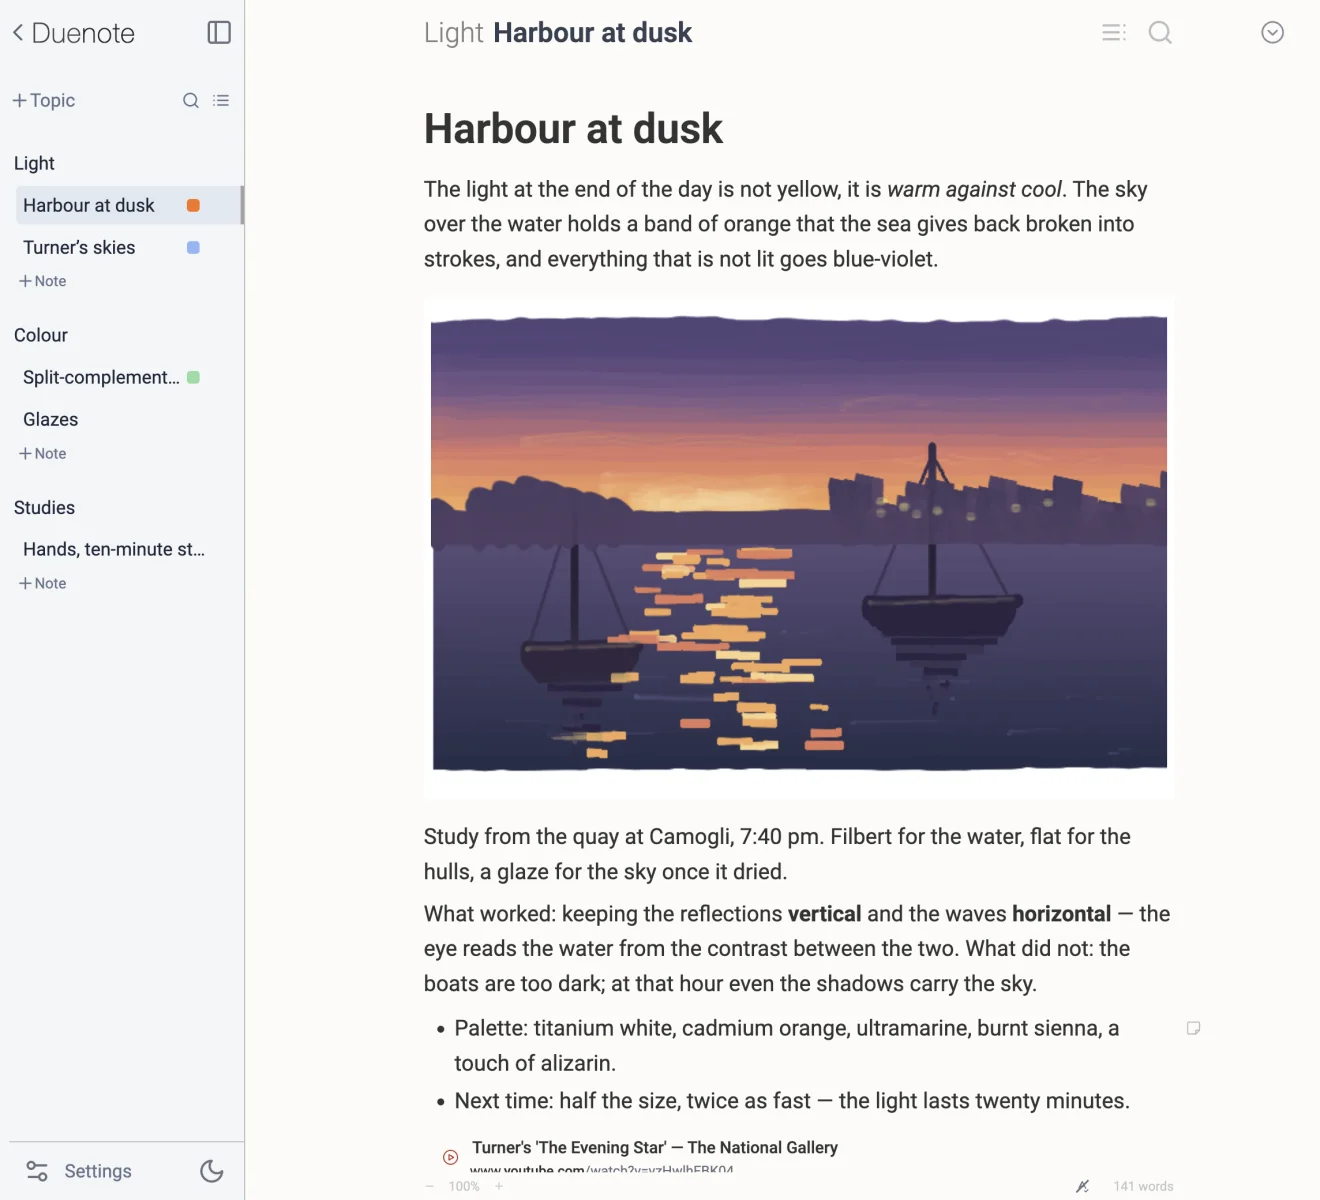Select the Colour topic heading
Viewport: 1320px width, 1200px height.
point(41,335)
